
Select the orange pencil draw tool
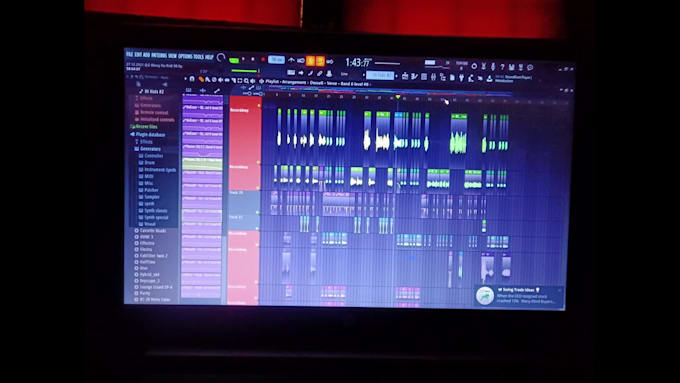click(201, 79)
